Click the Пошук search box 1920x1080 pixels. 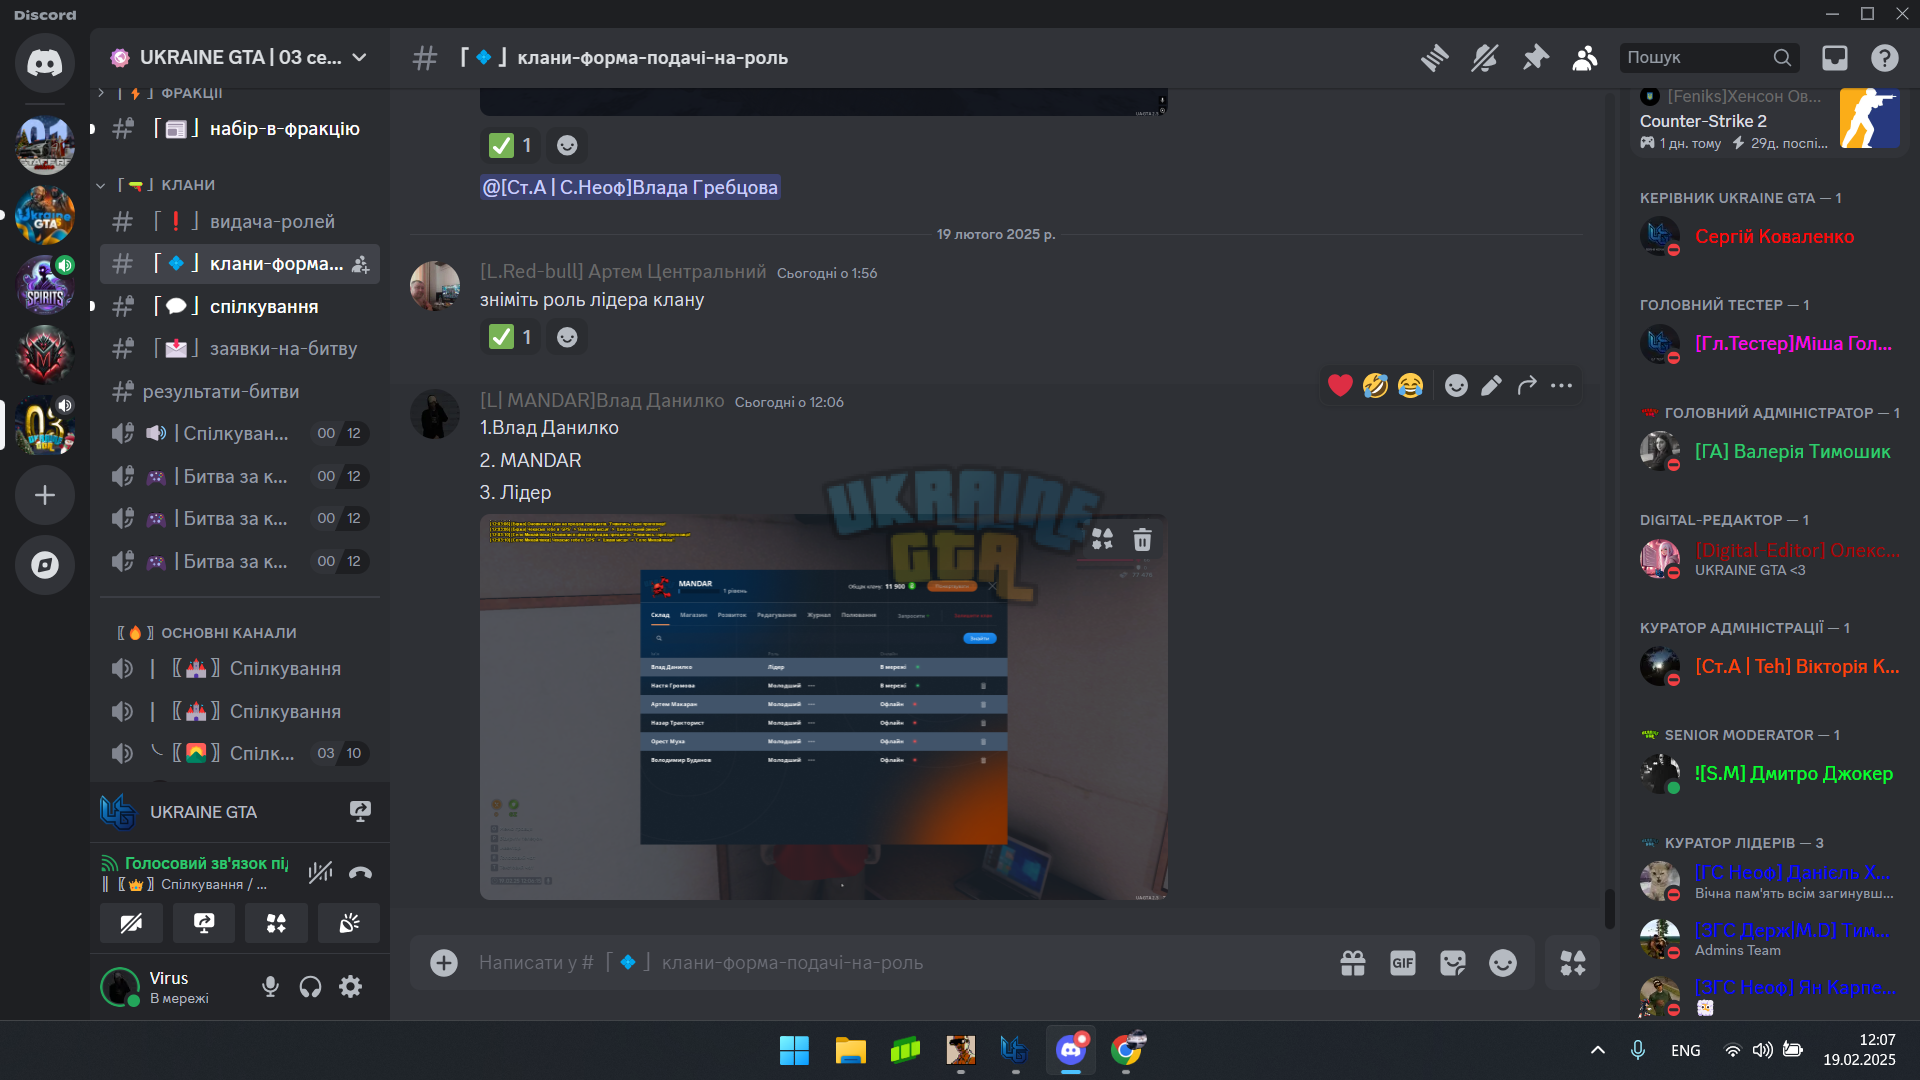pos(1709,58)
